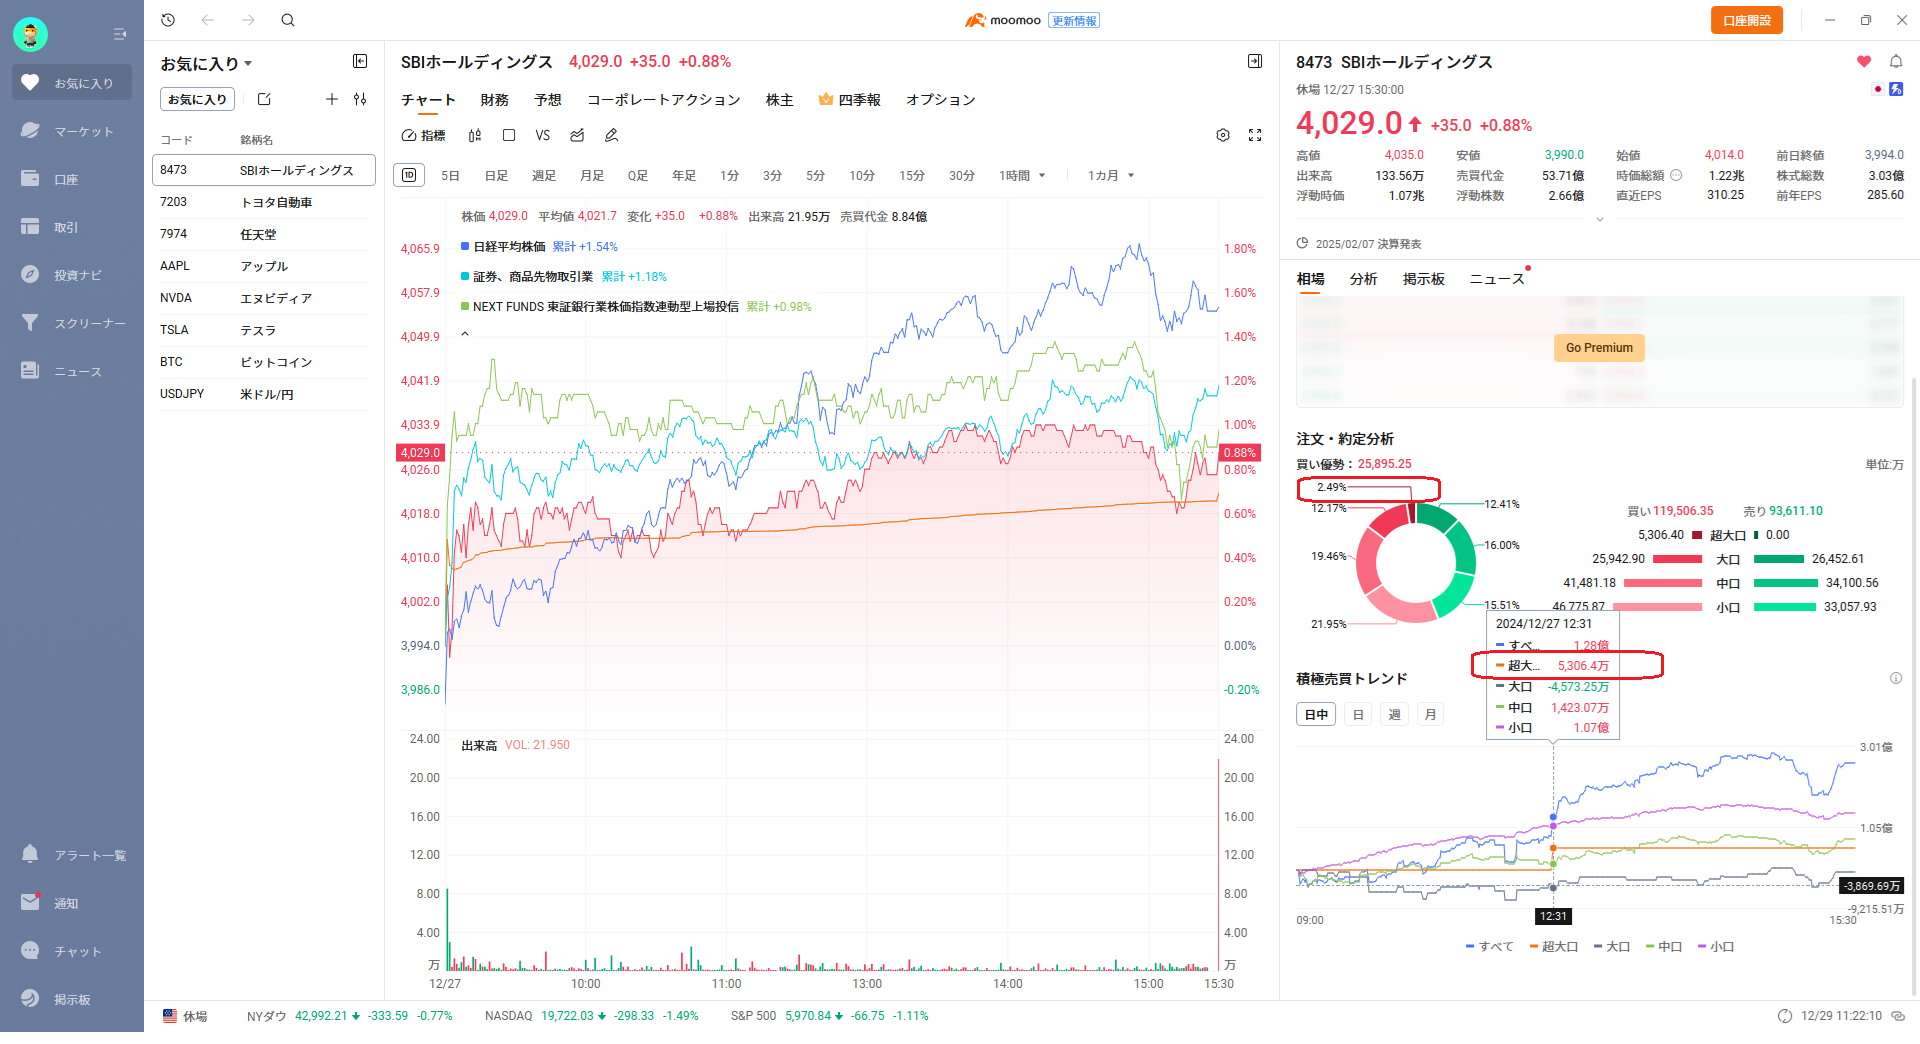Open the 積極売買トレンド info icon

click(1895, 678)
